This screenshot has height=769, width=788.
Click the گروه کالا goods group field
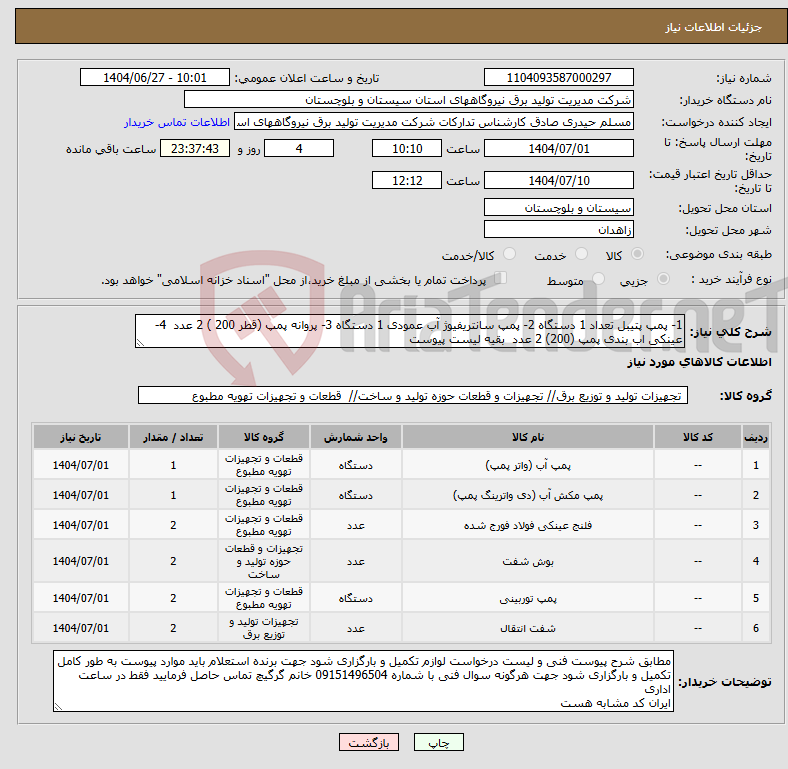pyautogui.click(x=413, y=396)
